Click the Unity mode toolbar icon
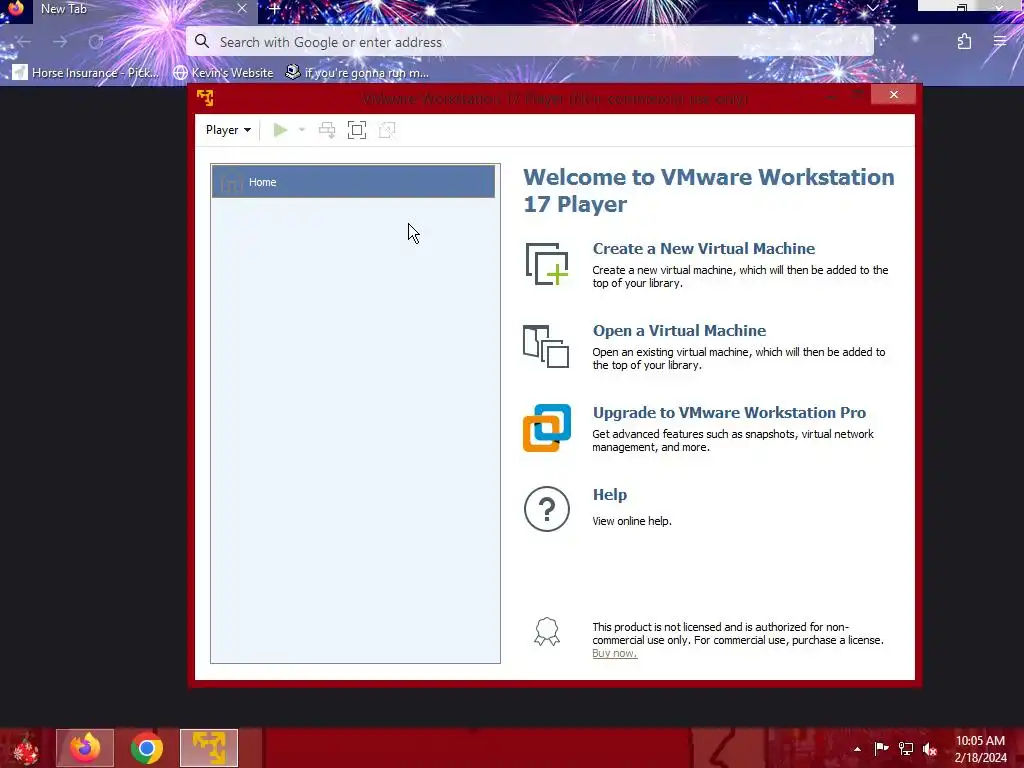The height and width of the screenshot is (768, 1024). (x=387, y=130)
